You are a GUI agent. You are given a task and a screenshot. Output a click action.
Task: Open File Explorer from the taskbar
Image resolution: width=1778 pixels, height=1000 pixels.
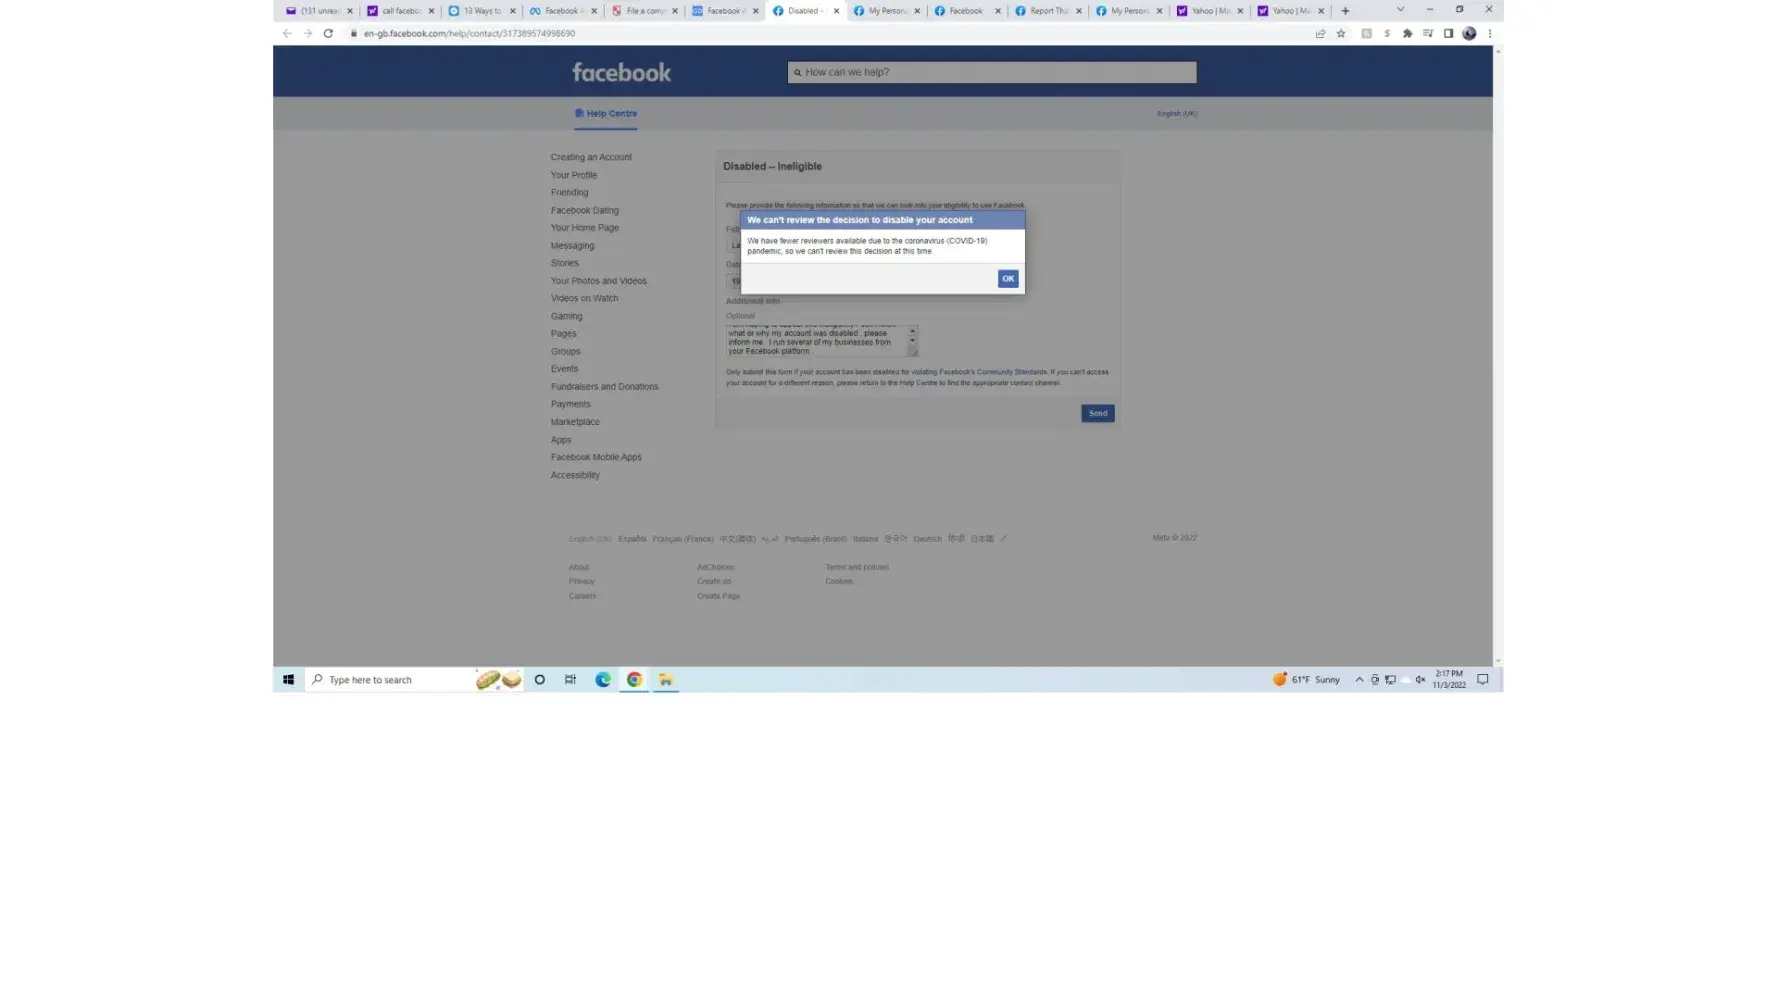(665, 680)
